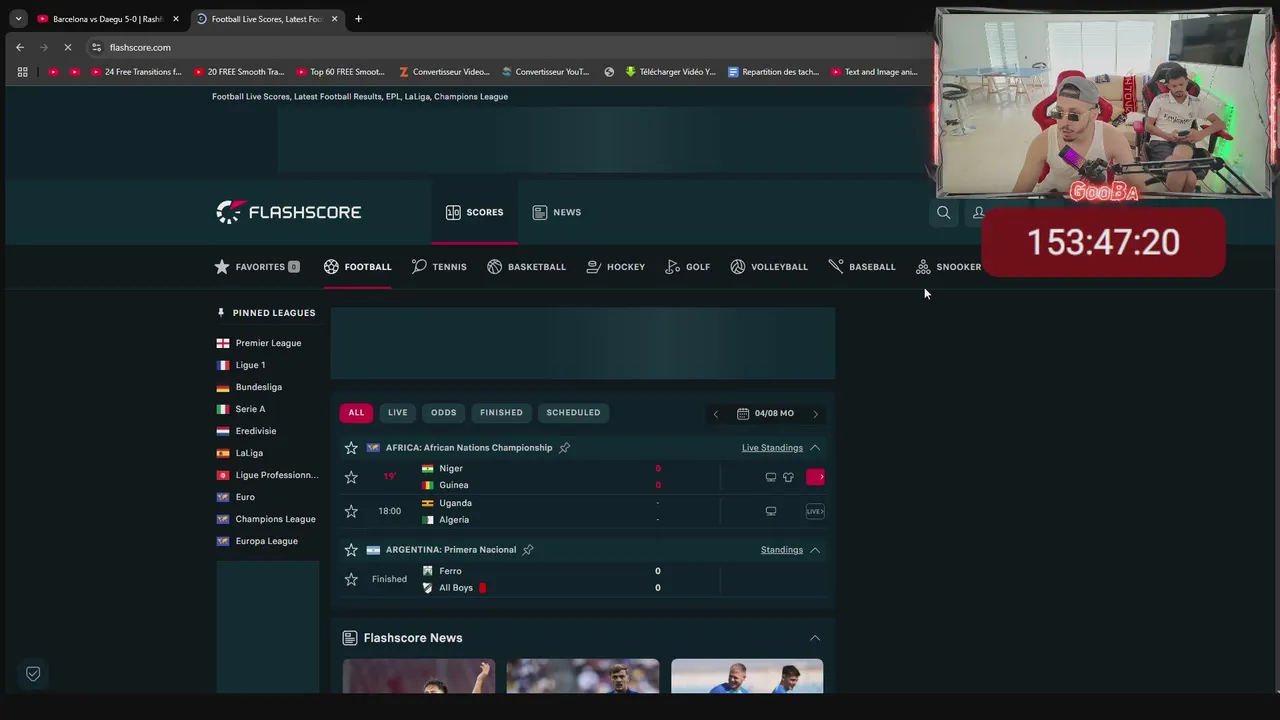Open lineups shirt icon for Niger match
The image size is (1280, 720).
click(x=788, y=477)
